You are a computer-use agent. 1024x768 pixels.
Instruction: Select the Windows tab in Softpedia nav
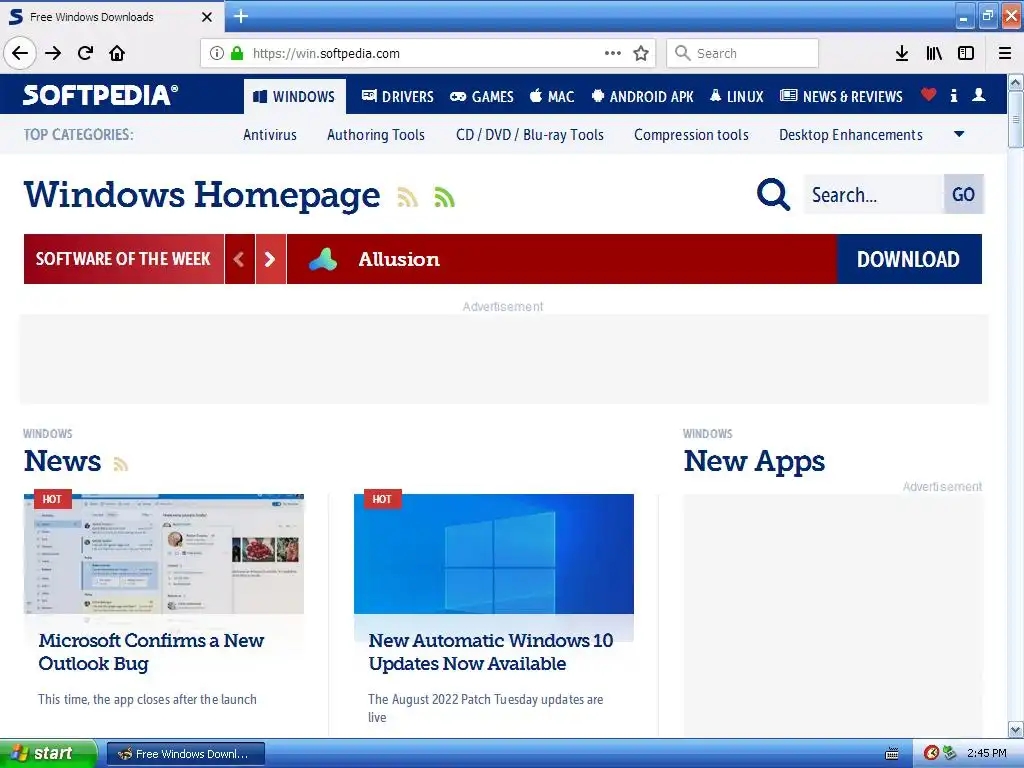point(295,97)
